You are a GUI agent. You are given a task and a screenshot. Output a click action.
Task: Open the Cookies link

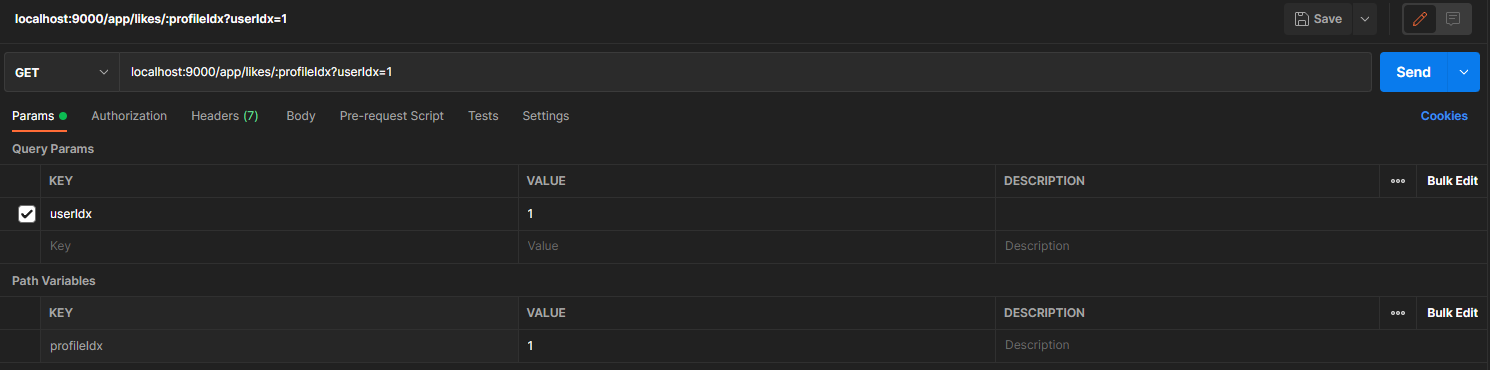(1444, 116)
